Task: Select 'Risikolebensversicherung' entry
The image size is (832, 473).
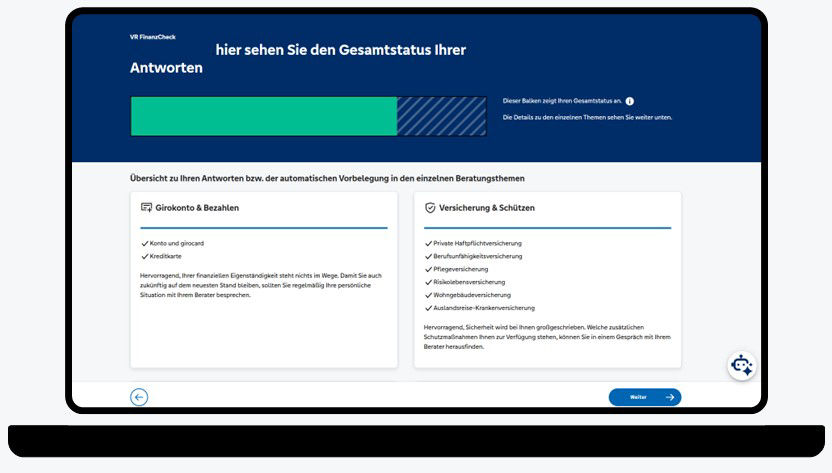Action: point(469,282)
